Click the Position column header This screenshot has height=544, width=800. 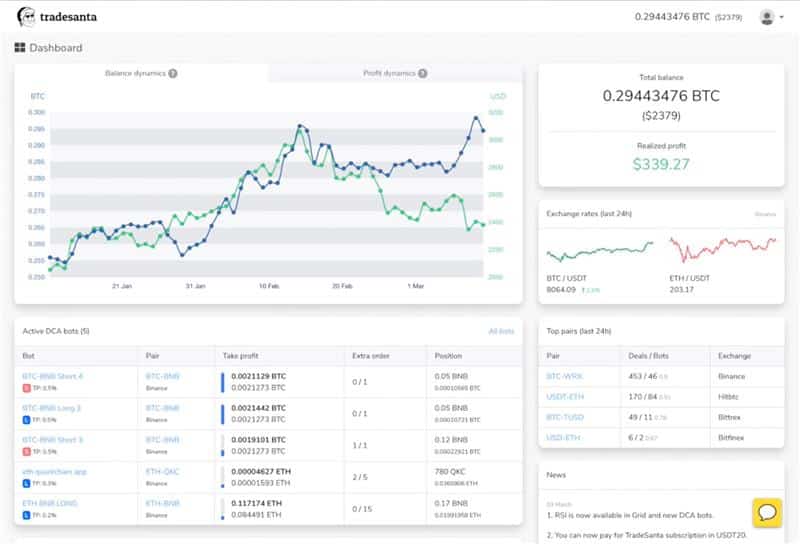click(448, 356)
